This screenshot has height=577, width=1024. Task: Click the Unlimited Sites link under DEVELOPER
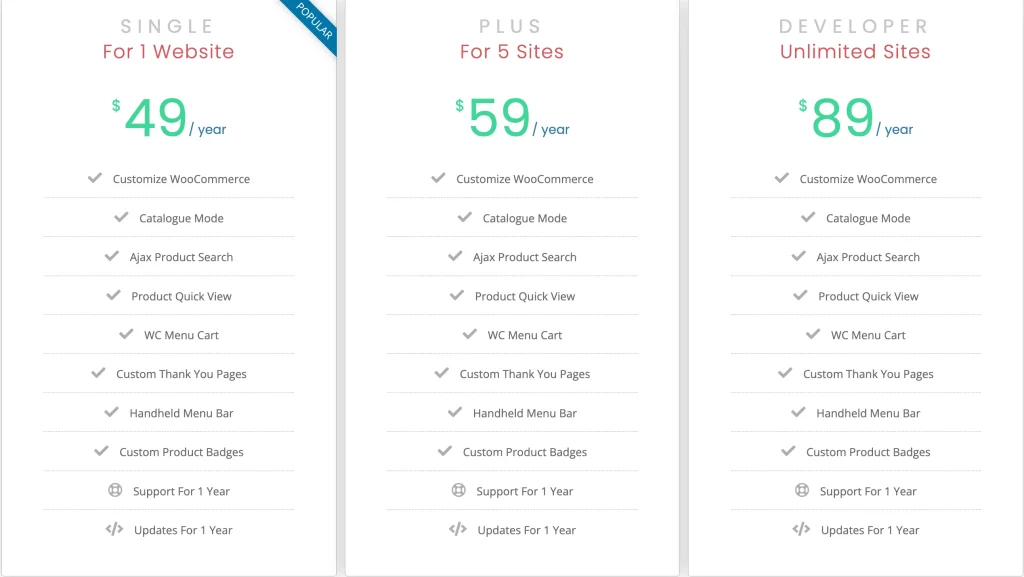point(855,50)
